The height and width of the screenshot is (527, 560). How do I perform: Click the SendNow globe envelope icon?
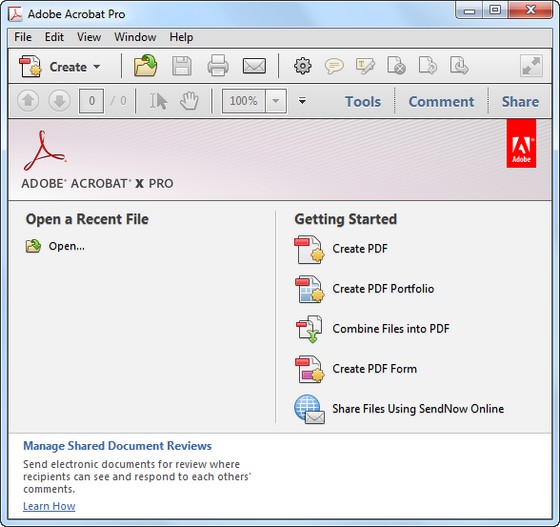(x=309, y=409)
